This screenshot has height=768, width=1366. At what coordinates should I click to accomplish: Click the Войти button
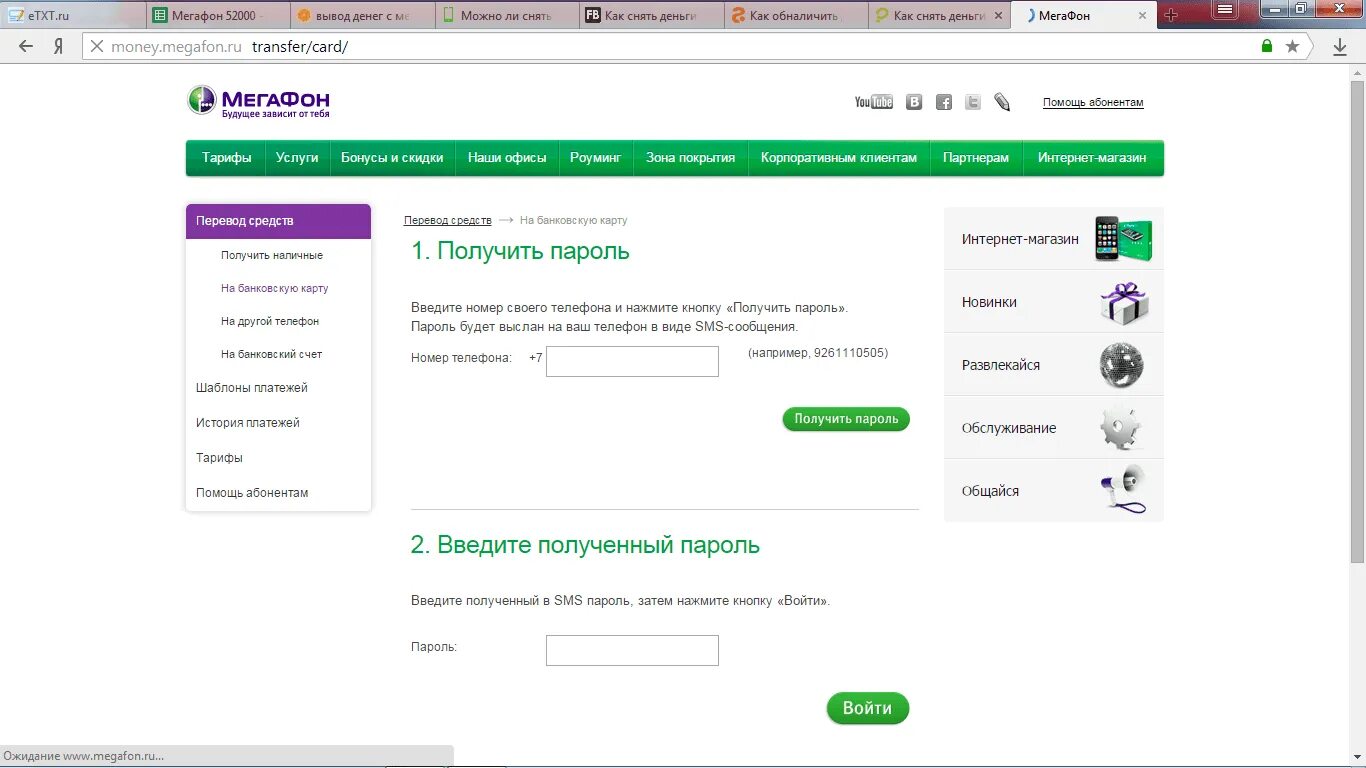[x=867, y=708]
